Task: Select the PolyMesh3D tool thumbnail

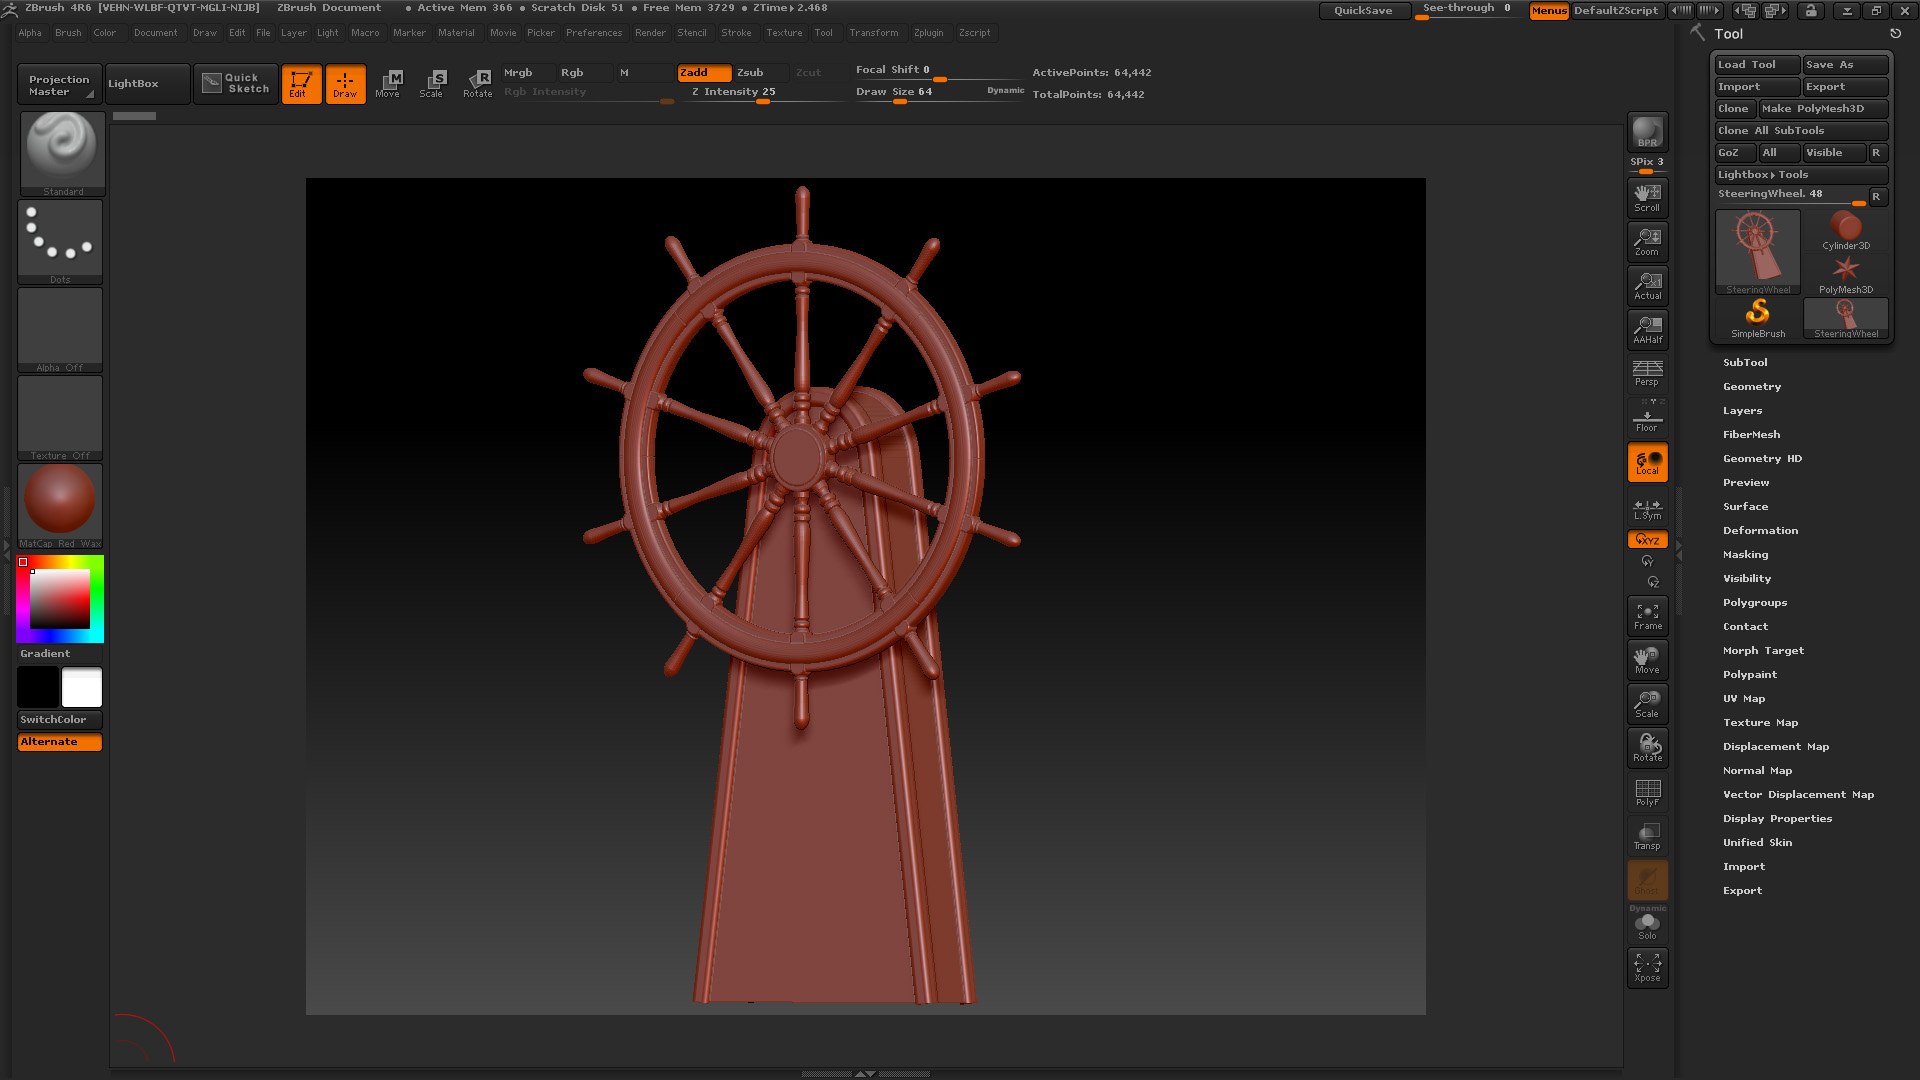Action: tap(1845, 274)
